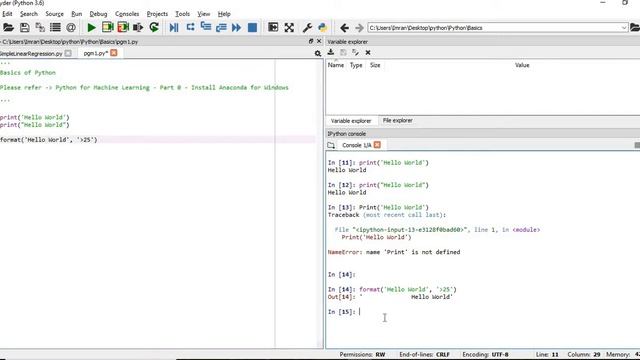Viewport: 640px width, 360px height.
Task: Close the SimpleLinearRegression.py tab
Action: 68,53
